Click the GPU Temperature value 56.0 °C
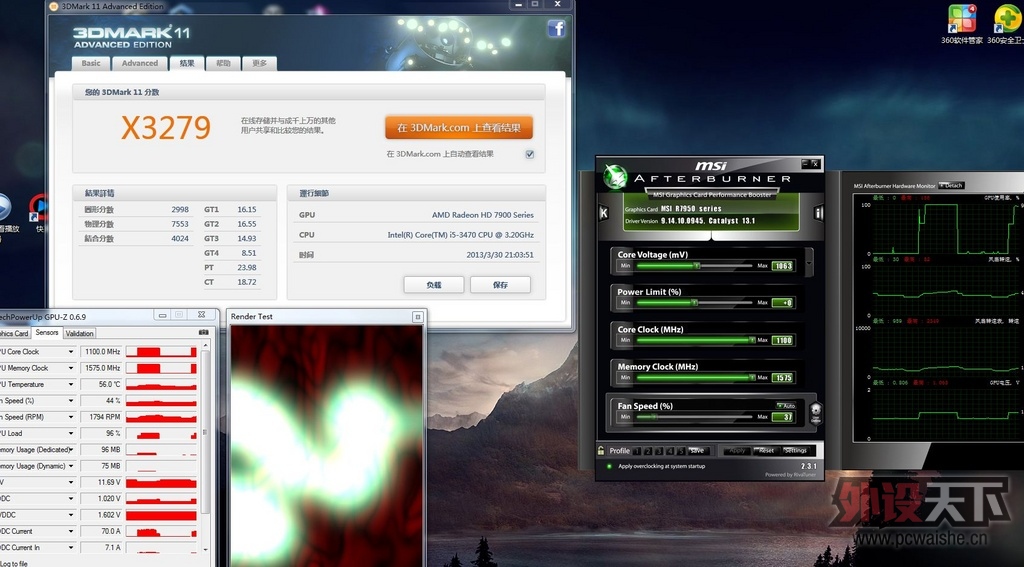1024x567 pixels. tap(101, 385)
